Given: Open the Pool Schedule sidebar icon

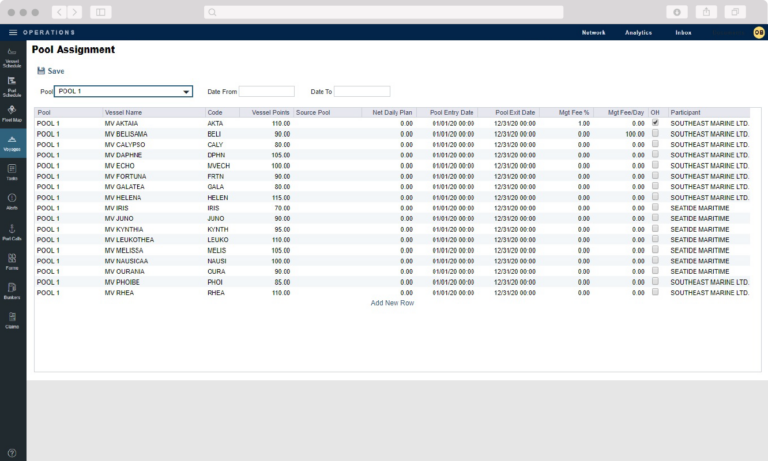Looking at the screenshot, I should point(12,84).
